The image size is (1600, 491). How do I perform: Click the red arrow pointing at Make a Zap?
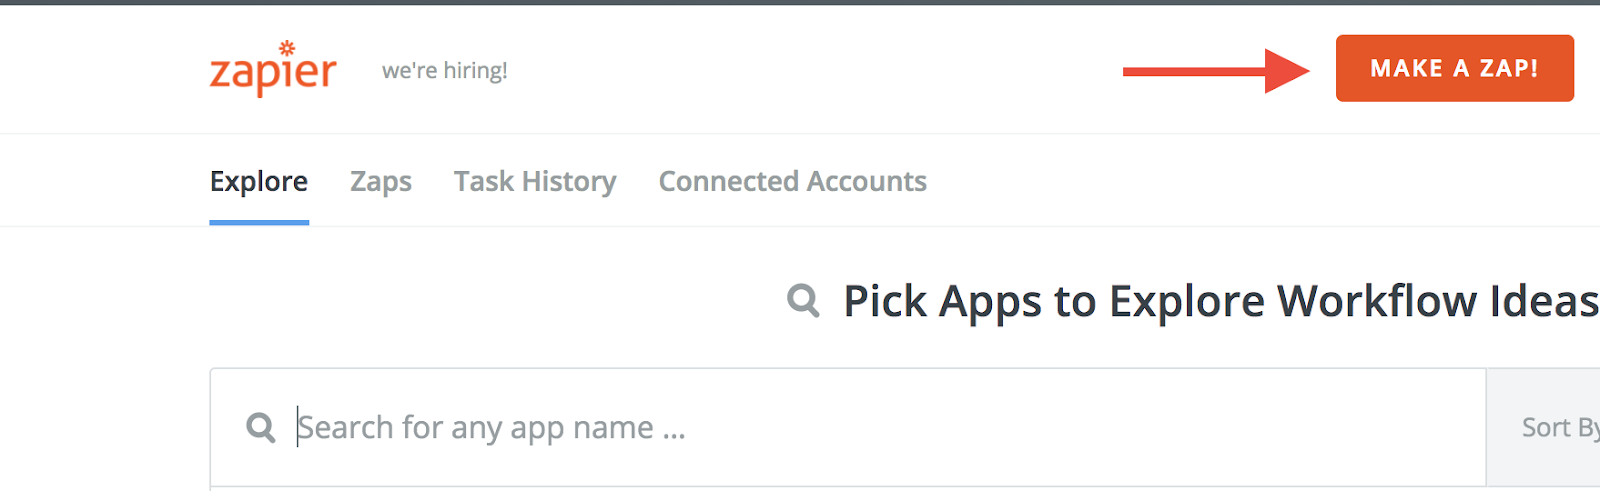[1215, 71]
